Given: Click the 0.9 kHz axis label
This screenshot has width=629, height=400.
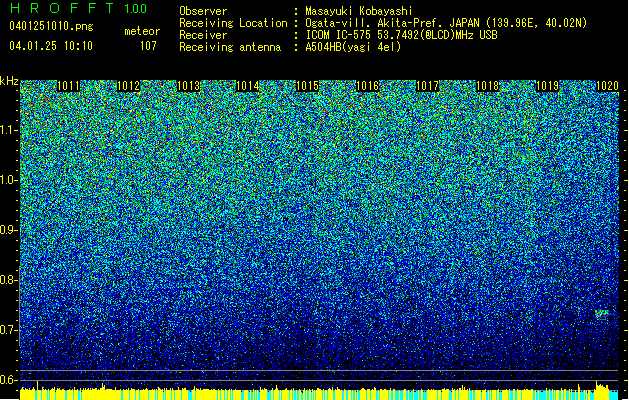Looking at the screenshot, I should 9,230.
